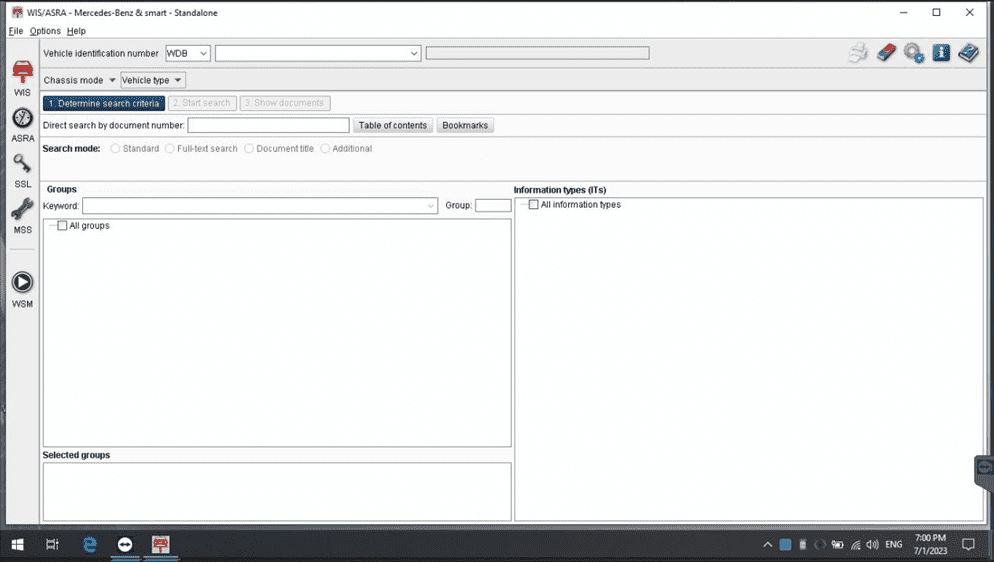Launch Microsoft Edge from taskbar
The height and width of the screenshot is (563, 994).
pyautogui.click(x=90, y=545)
